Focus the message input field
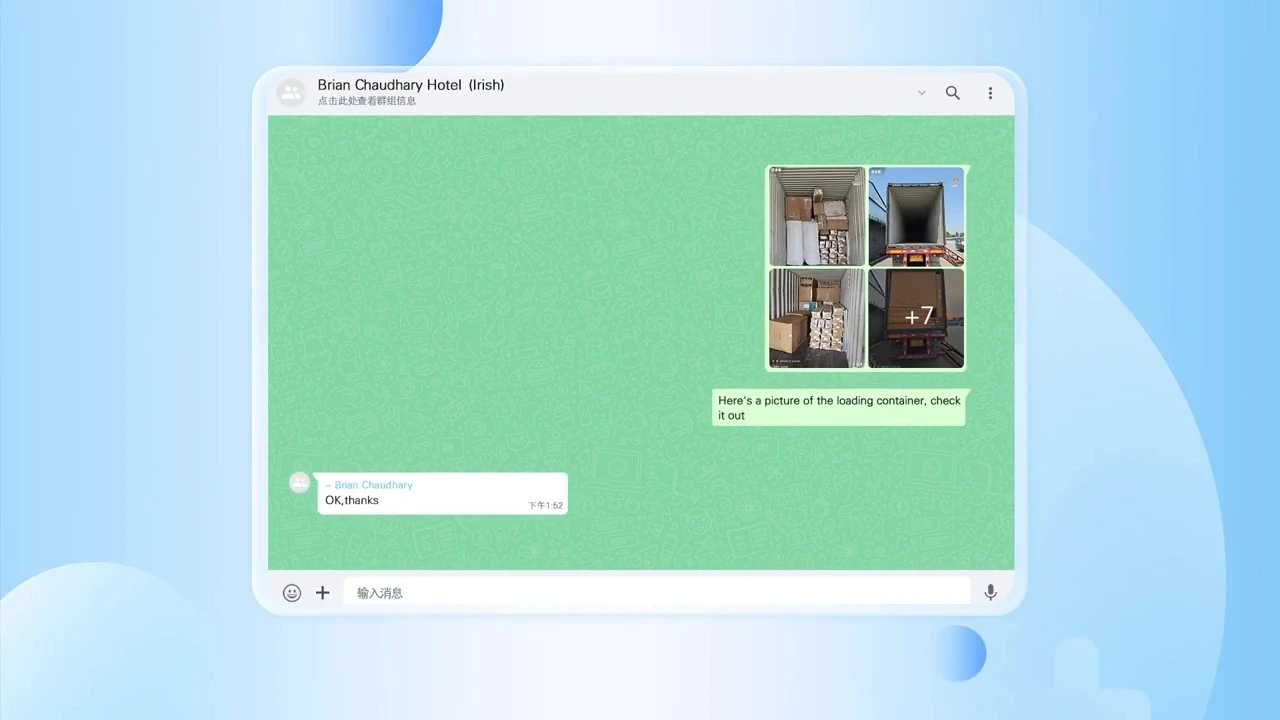Image resolution: width=1280 pixels, height=720 pixels. pyautogui.click(x=657, y=592)
